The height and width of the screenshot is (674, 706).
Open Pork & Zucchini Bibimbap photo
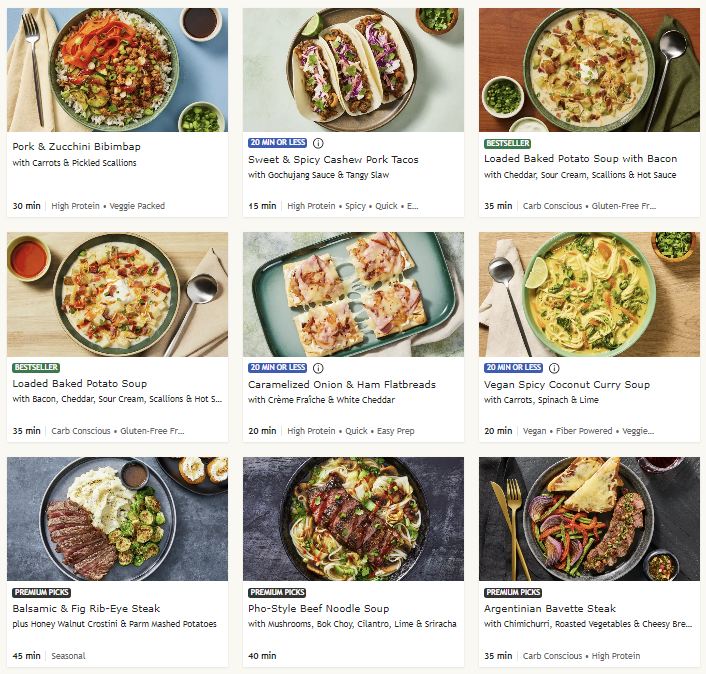[117, 70]
